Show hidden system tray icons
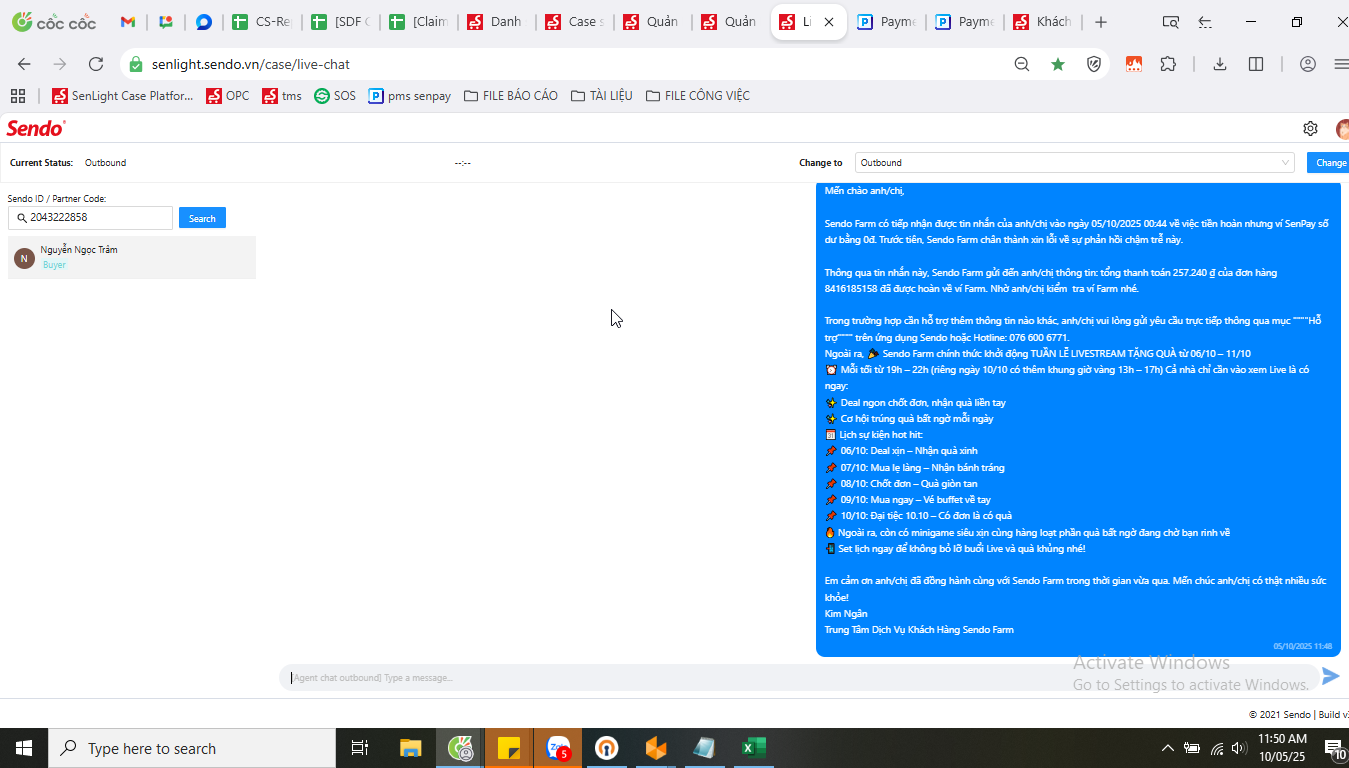The width and height of the screenshot is (1349, 768). tap(1167, 748)
